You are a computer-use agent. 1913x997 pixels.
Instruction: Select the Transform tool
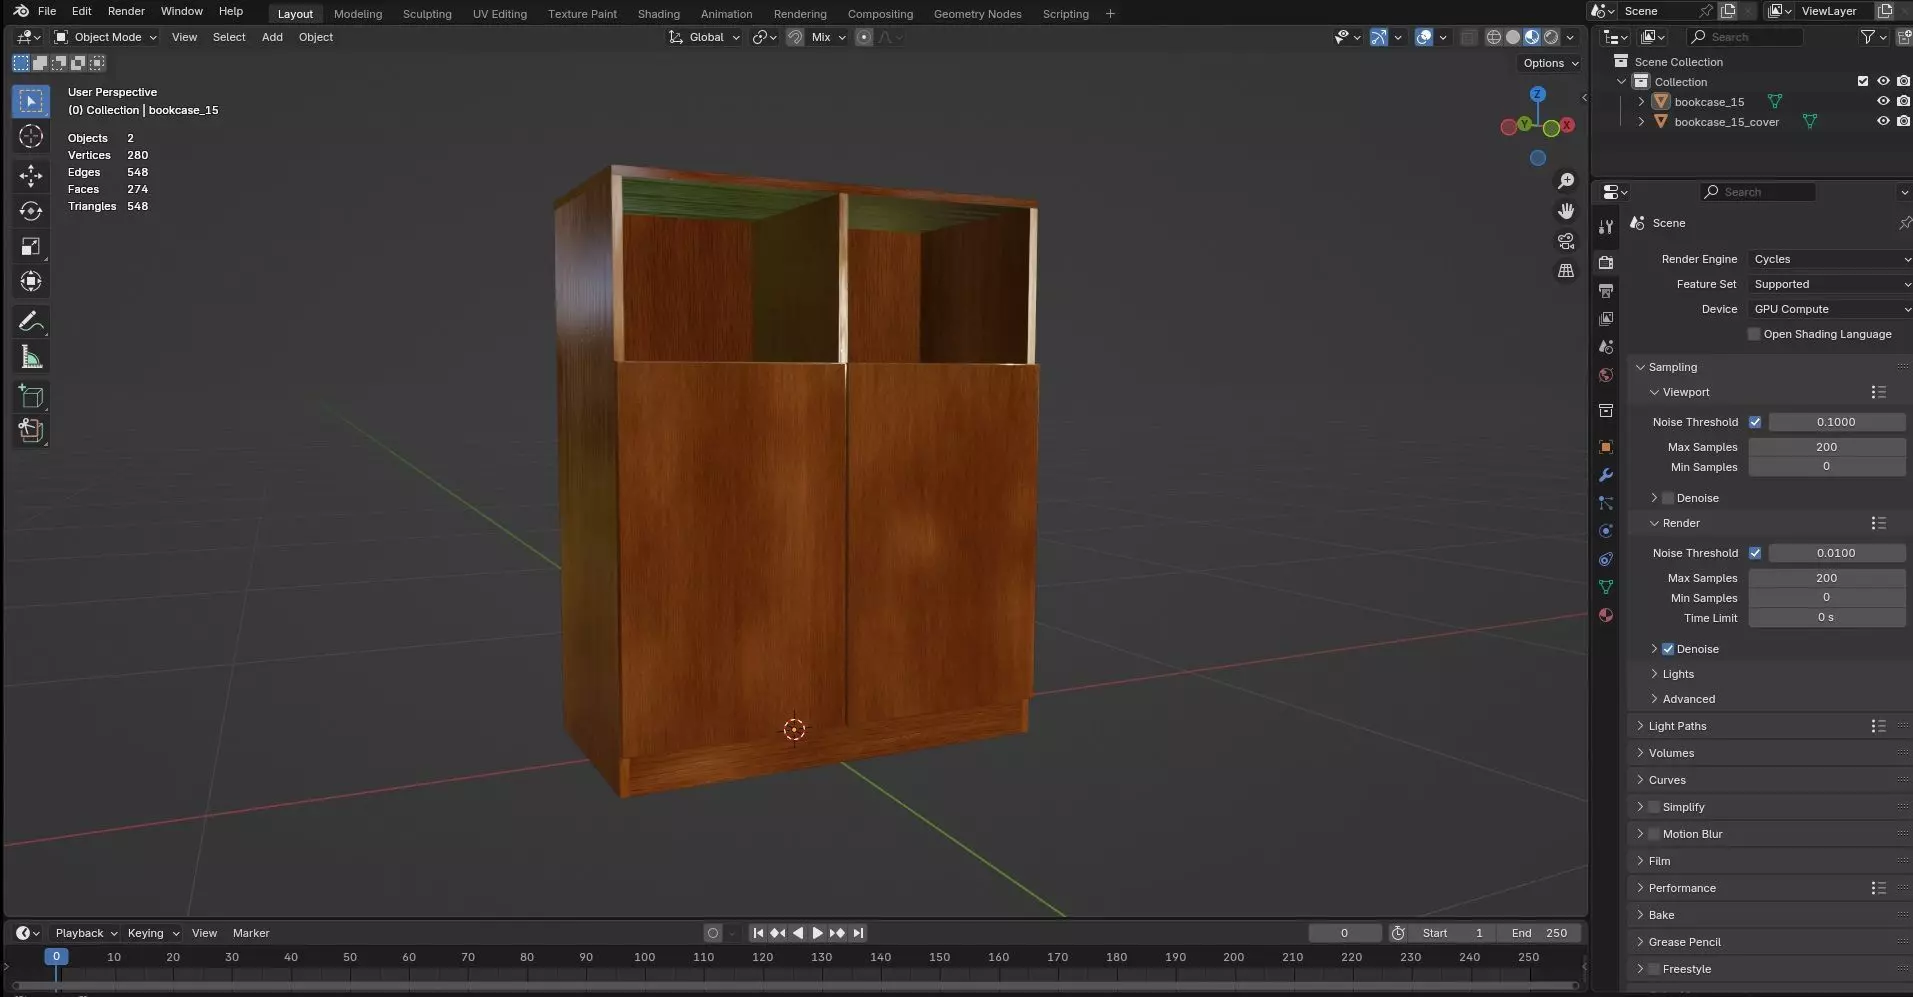(31, 281)
